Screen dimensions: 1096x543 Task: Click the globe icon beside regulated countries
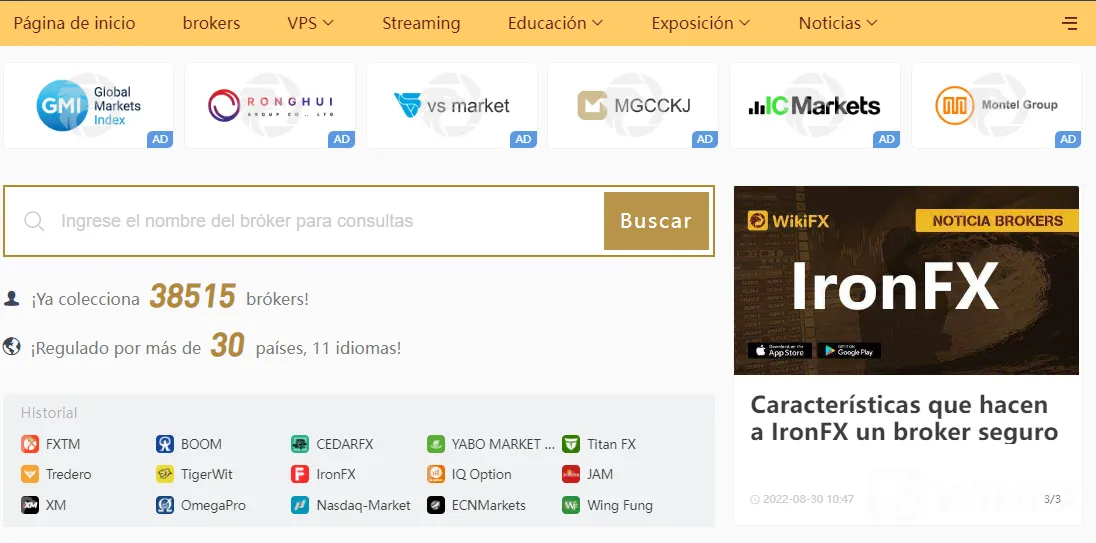pyautogui.click(x=11, y=346)
